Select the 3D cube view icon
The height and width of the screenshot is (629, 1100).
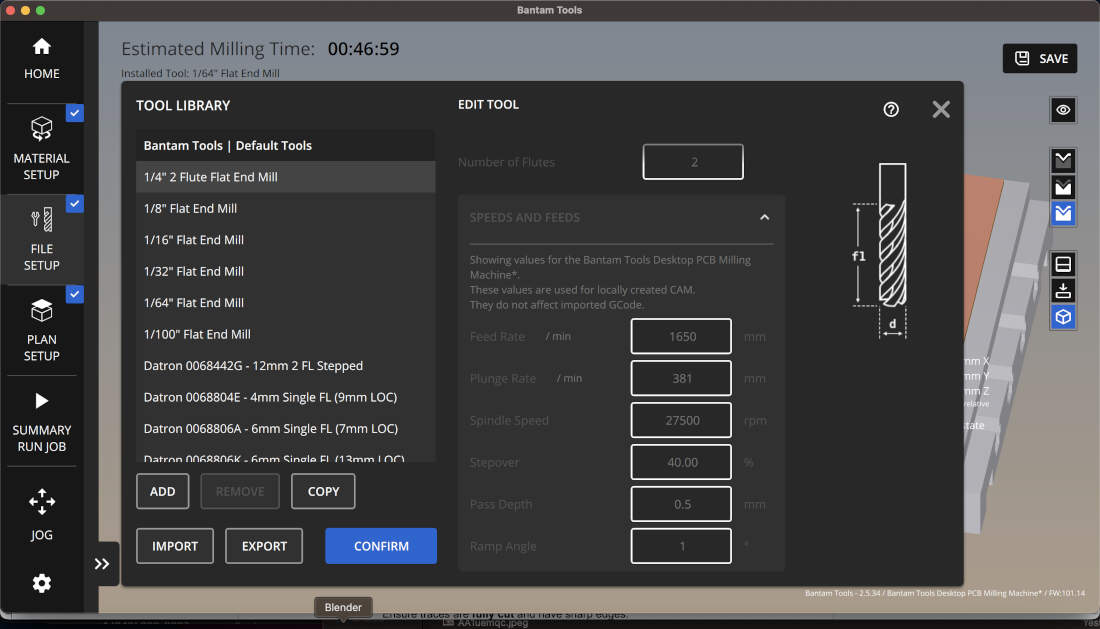(x=1063, y=317)
